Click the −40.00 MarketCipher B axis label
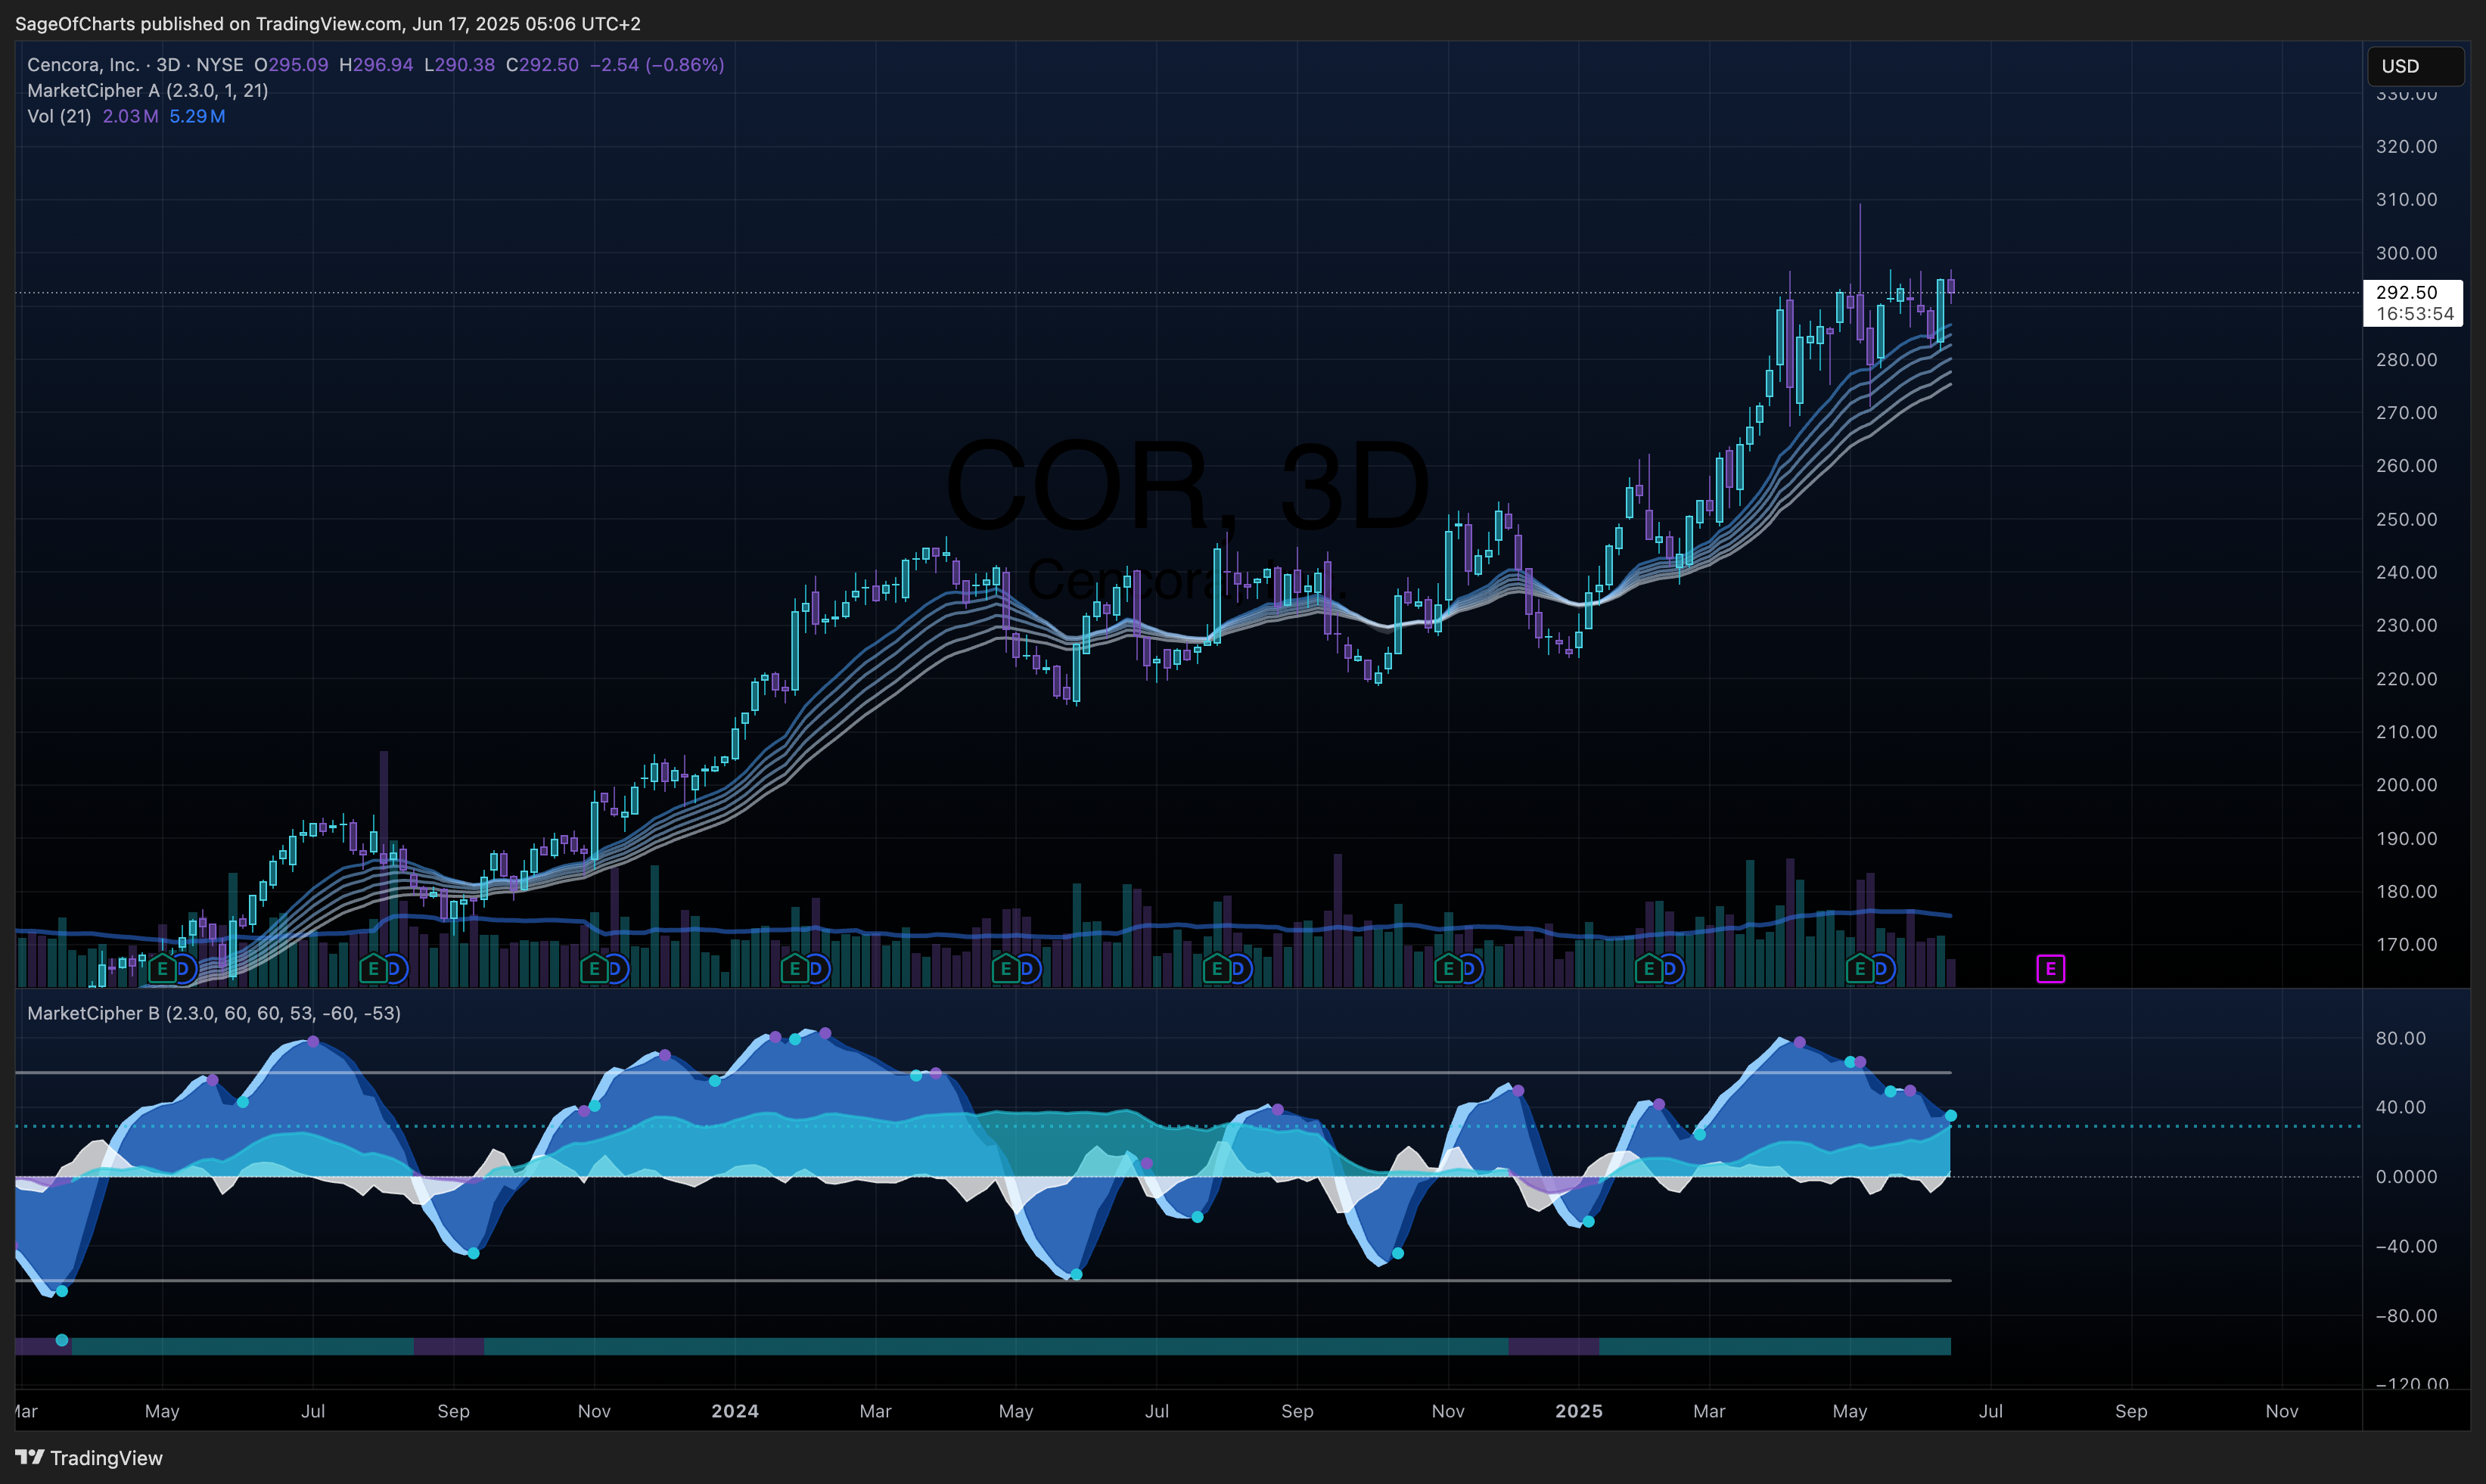The width and height of the screenshot is (2486, 1484). (2407, 1247)
